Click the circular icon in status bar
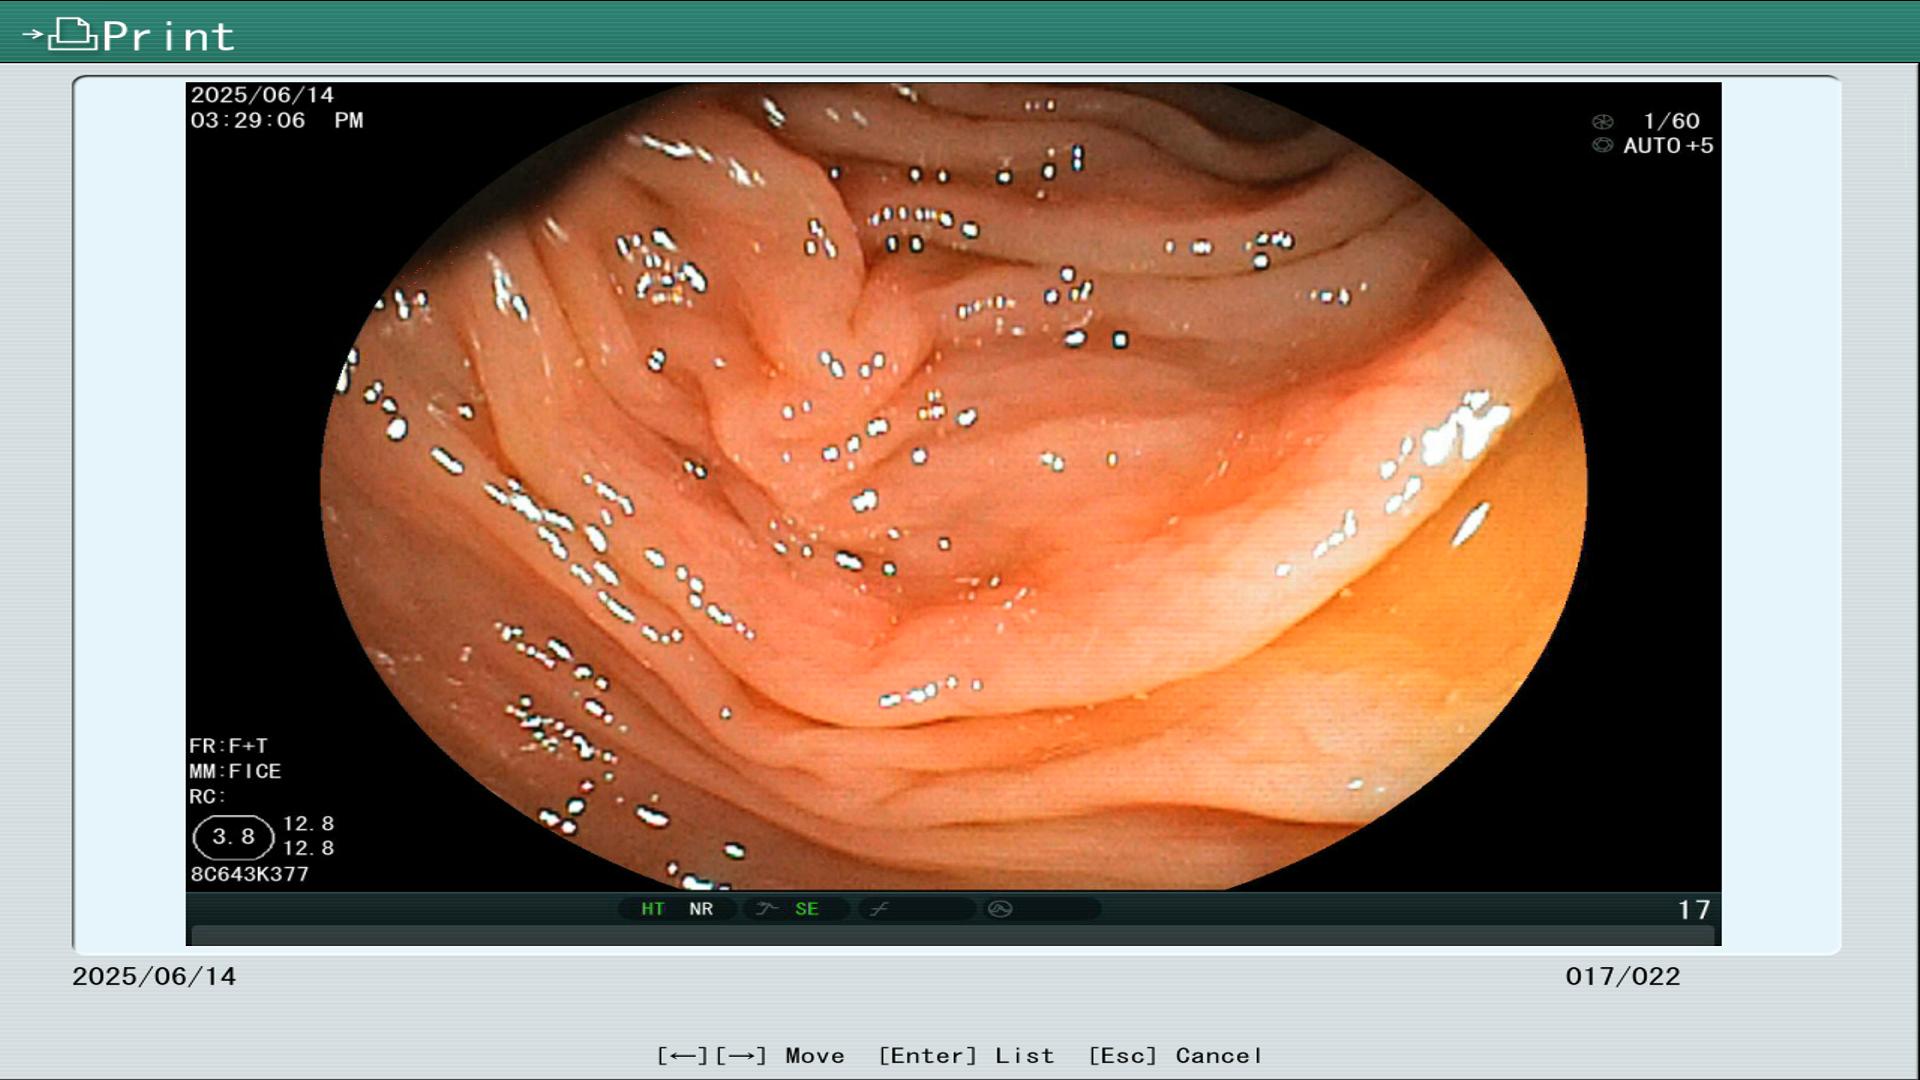Image resolution: width=1920 pixels, height=1080 pixels. [1000, 909]
